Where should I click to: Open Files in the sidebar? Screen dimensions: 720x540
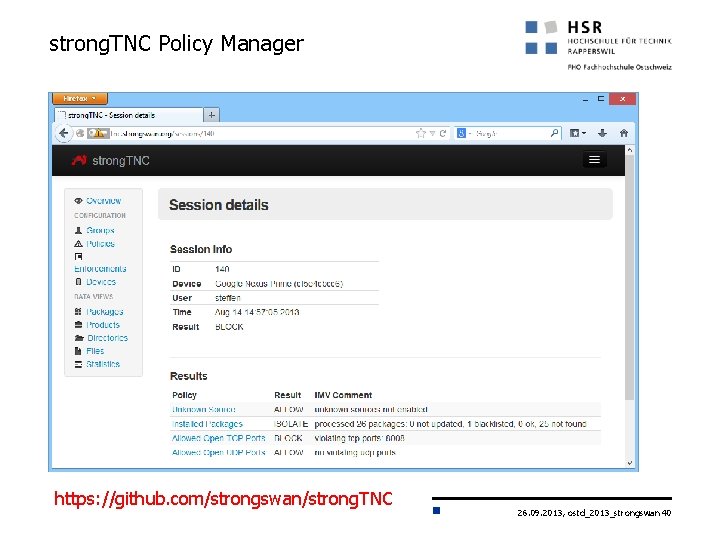pos(95,351)
